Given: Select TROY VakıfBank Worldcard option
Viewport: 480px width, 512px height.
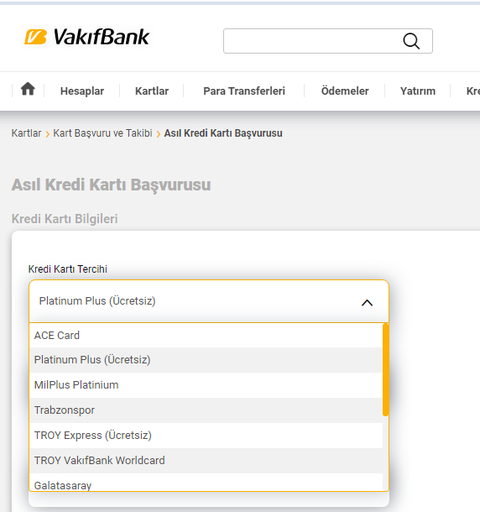Looking at the screenshot, I should pyautogui.click(x=206, y=461).
